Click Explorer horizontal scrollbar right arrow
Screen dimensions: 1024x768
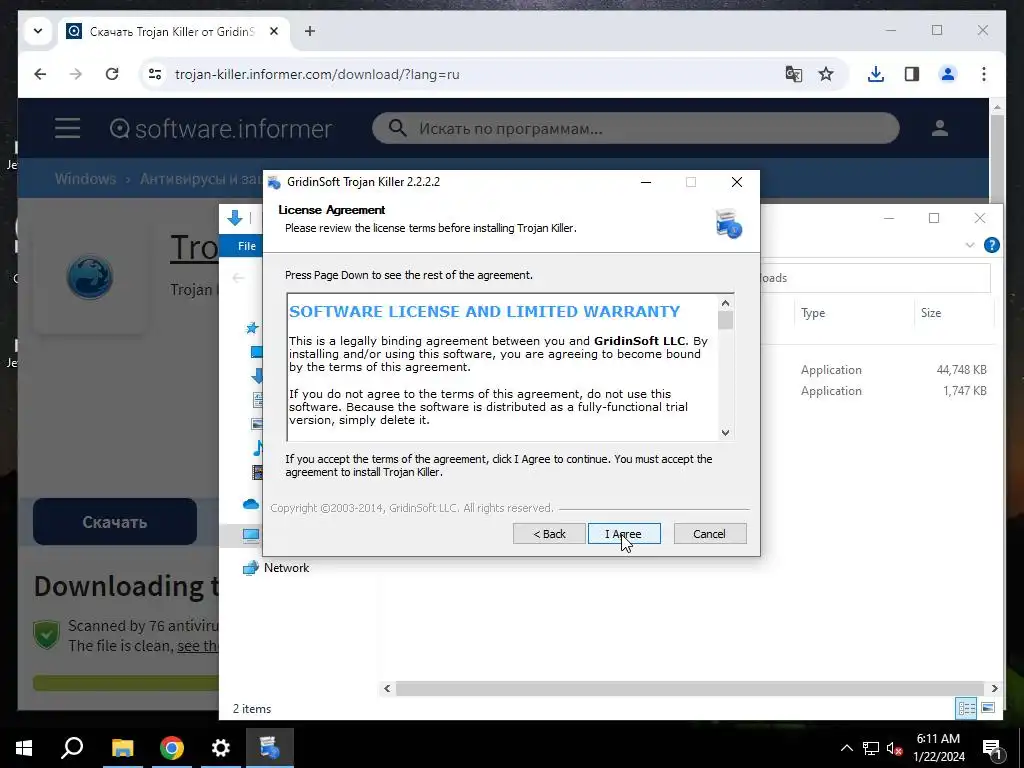(x=994, y=688)
